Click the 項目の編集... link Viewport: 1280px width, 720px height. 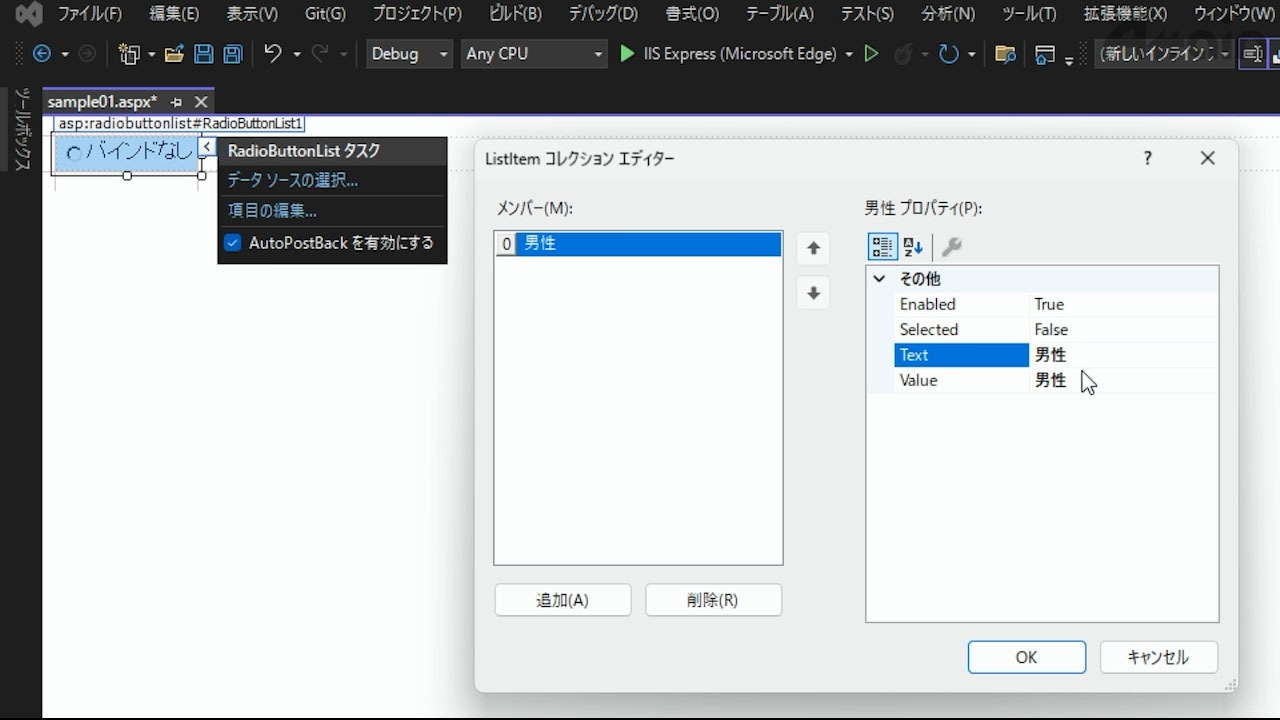tap(272, 211)
